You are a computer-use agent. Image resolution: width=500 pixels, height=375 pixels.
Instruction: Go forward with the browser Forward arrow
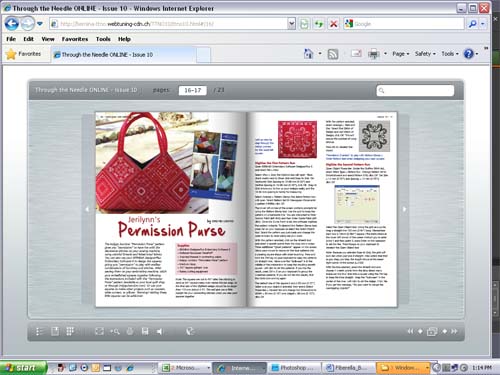28,24
